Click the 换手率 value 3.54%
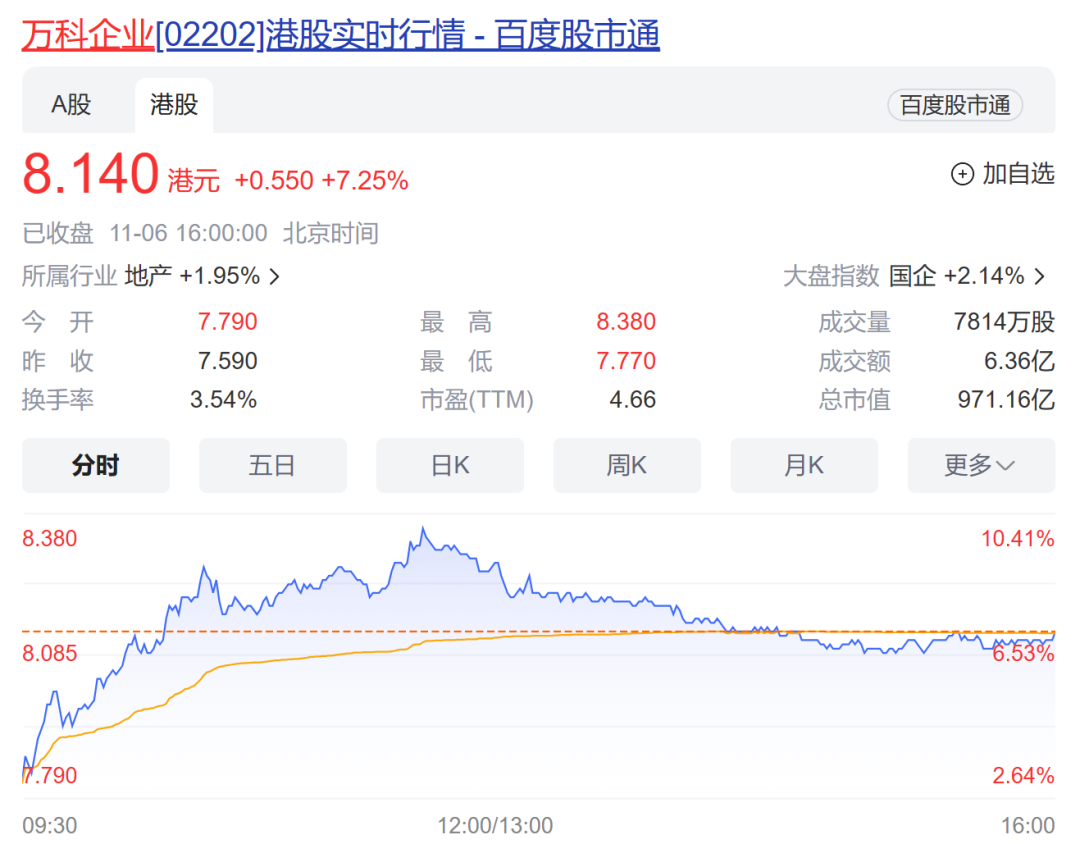1080x844 pixels. tap(223, 400)
